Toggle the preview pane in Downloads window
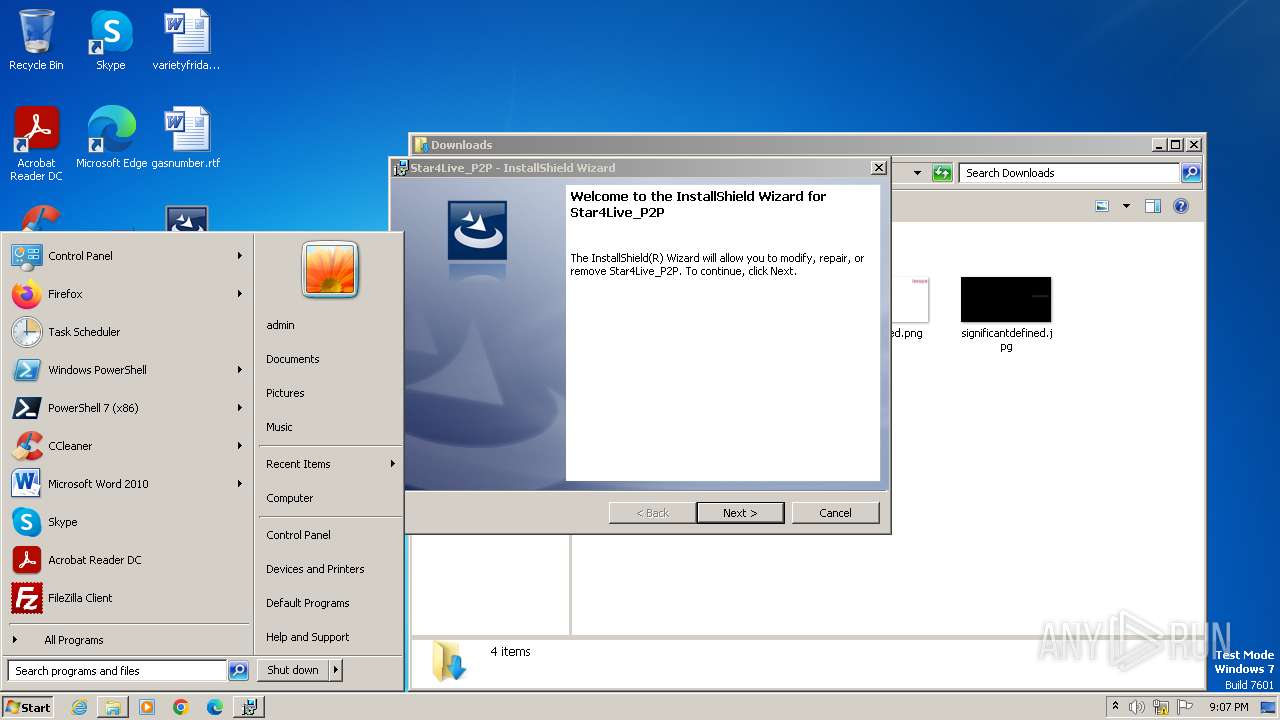Screen dimensions: 1280x720 pos(1153,206)
